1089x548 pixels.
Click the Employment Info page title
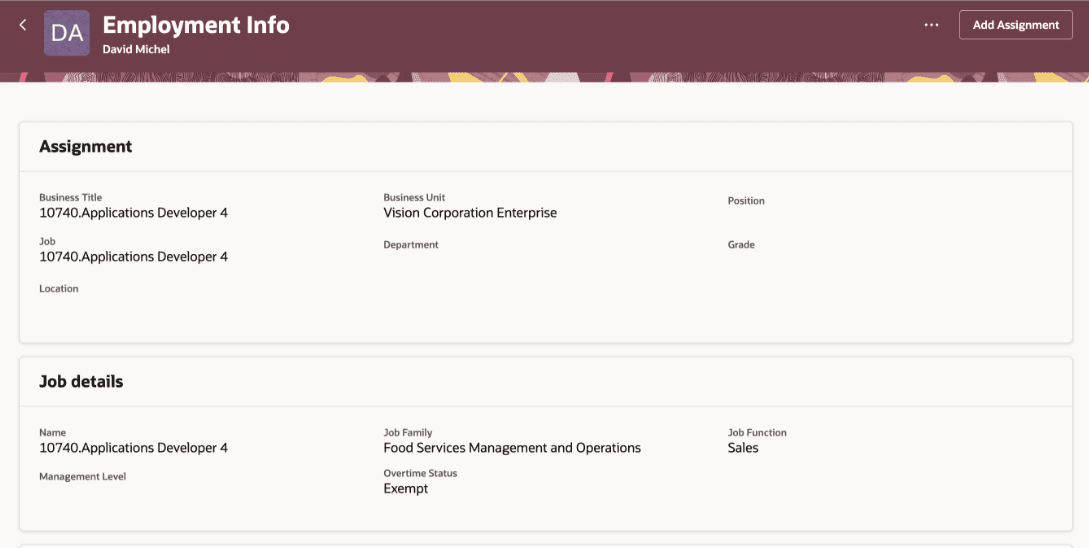tap(196, 25)
